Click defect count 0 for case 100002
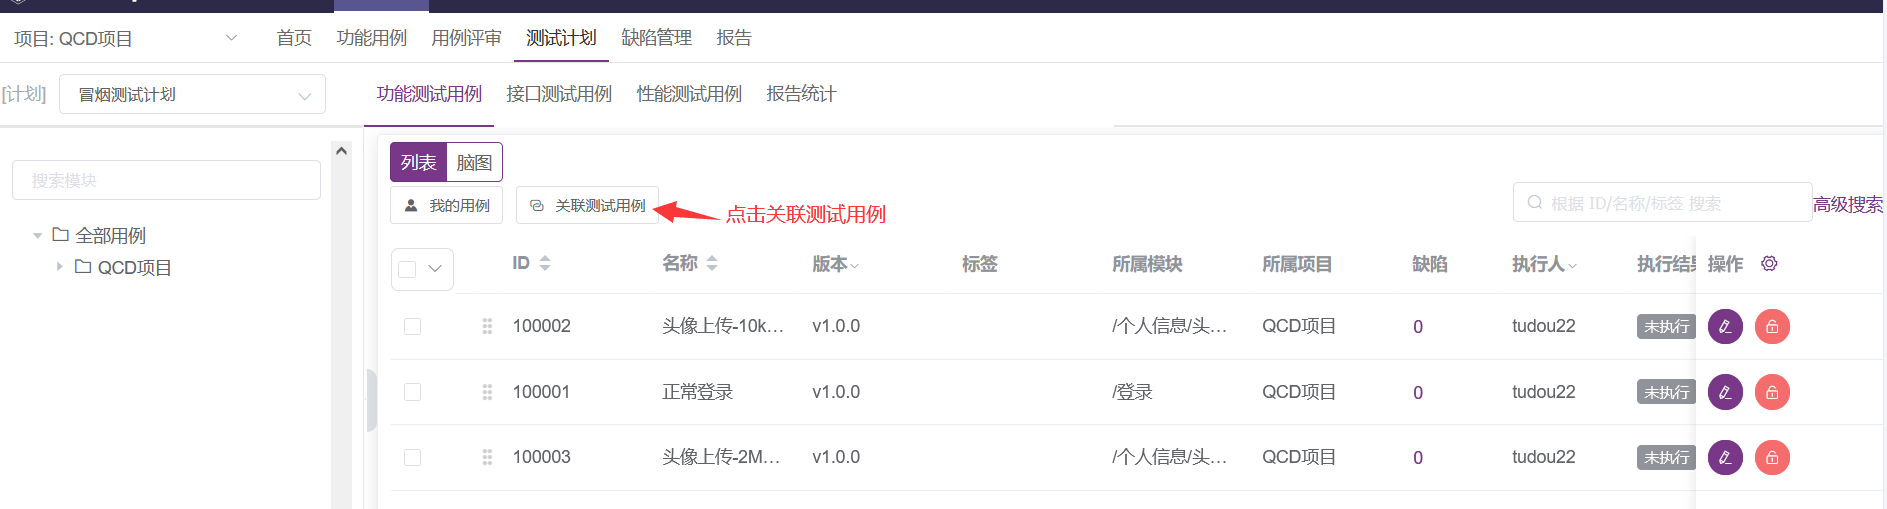 [1418, 327]
